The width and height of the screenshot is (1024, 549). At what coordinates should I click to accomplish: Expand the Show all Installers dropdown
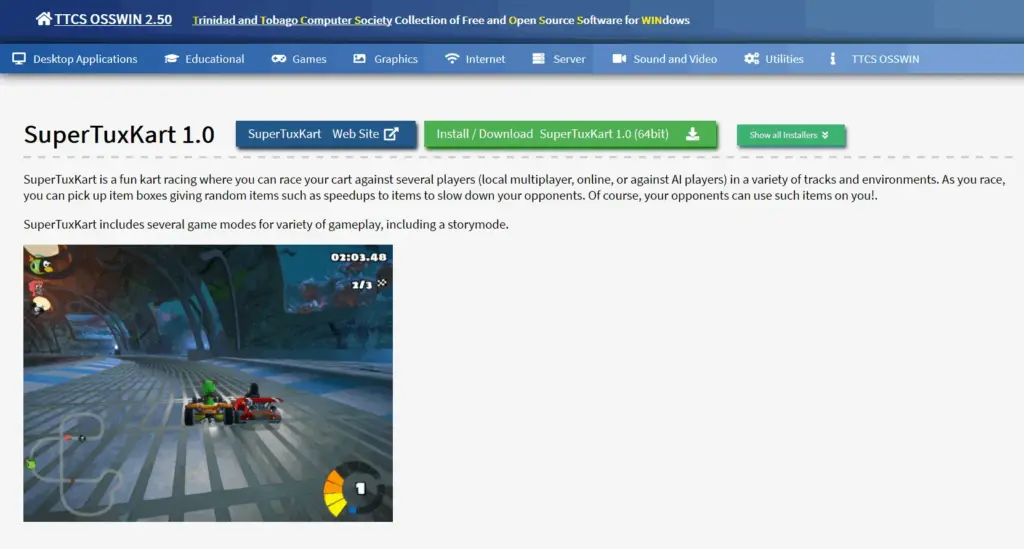790,135
